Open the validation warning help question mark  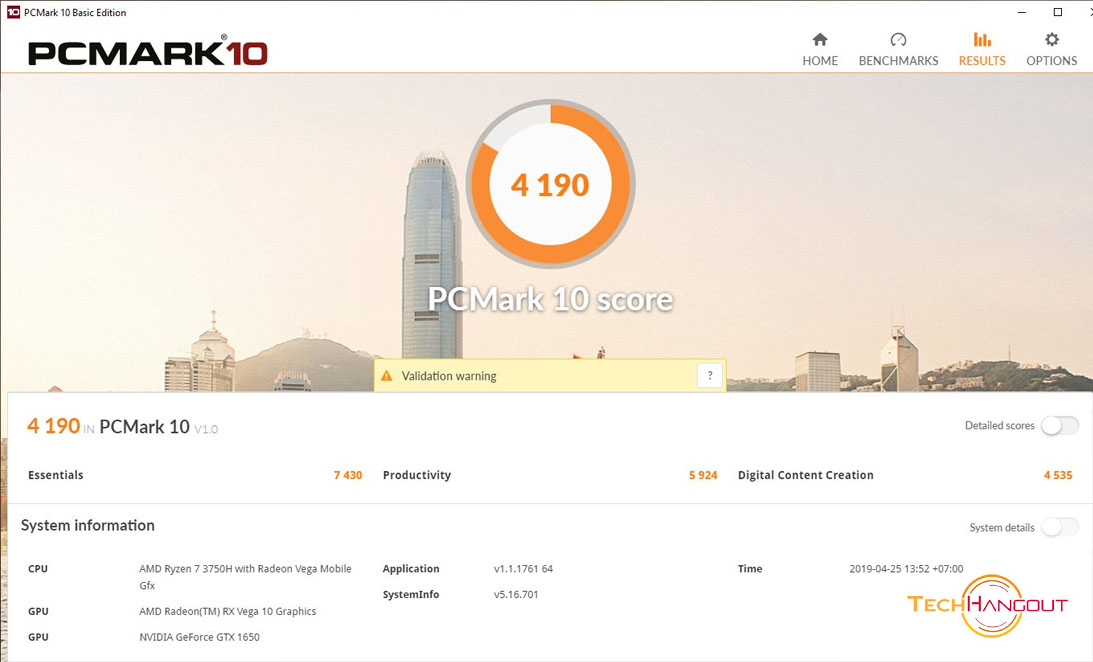(710, 376)
